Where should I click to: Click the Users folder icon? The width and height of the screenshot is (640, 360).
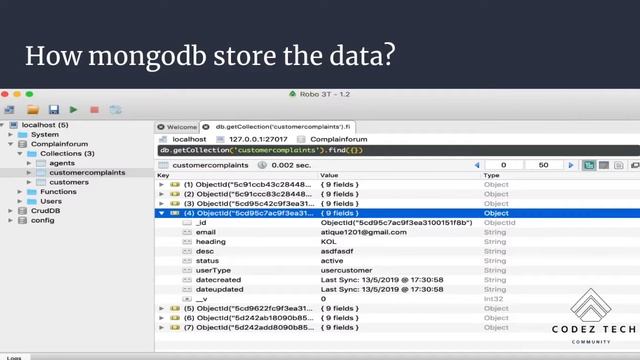pos(32,201)
